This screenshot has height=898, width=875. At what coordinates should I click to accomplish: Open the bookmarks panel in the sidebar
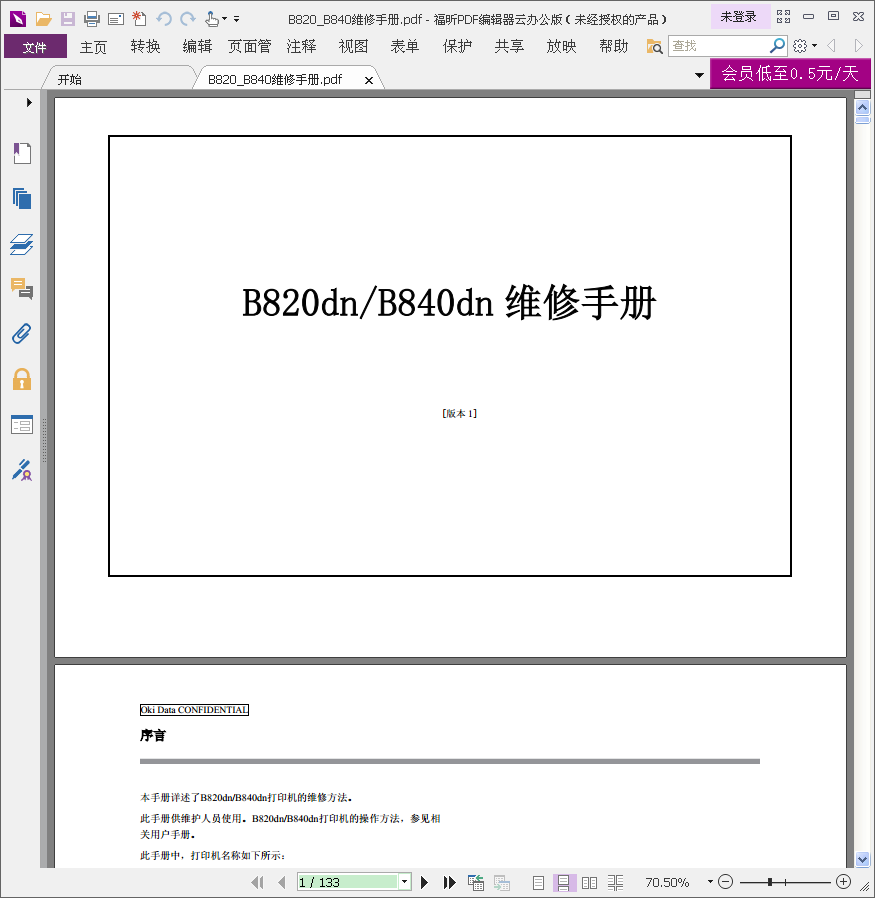click(x=22, y=153)
